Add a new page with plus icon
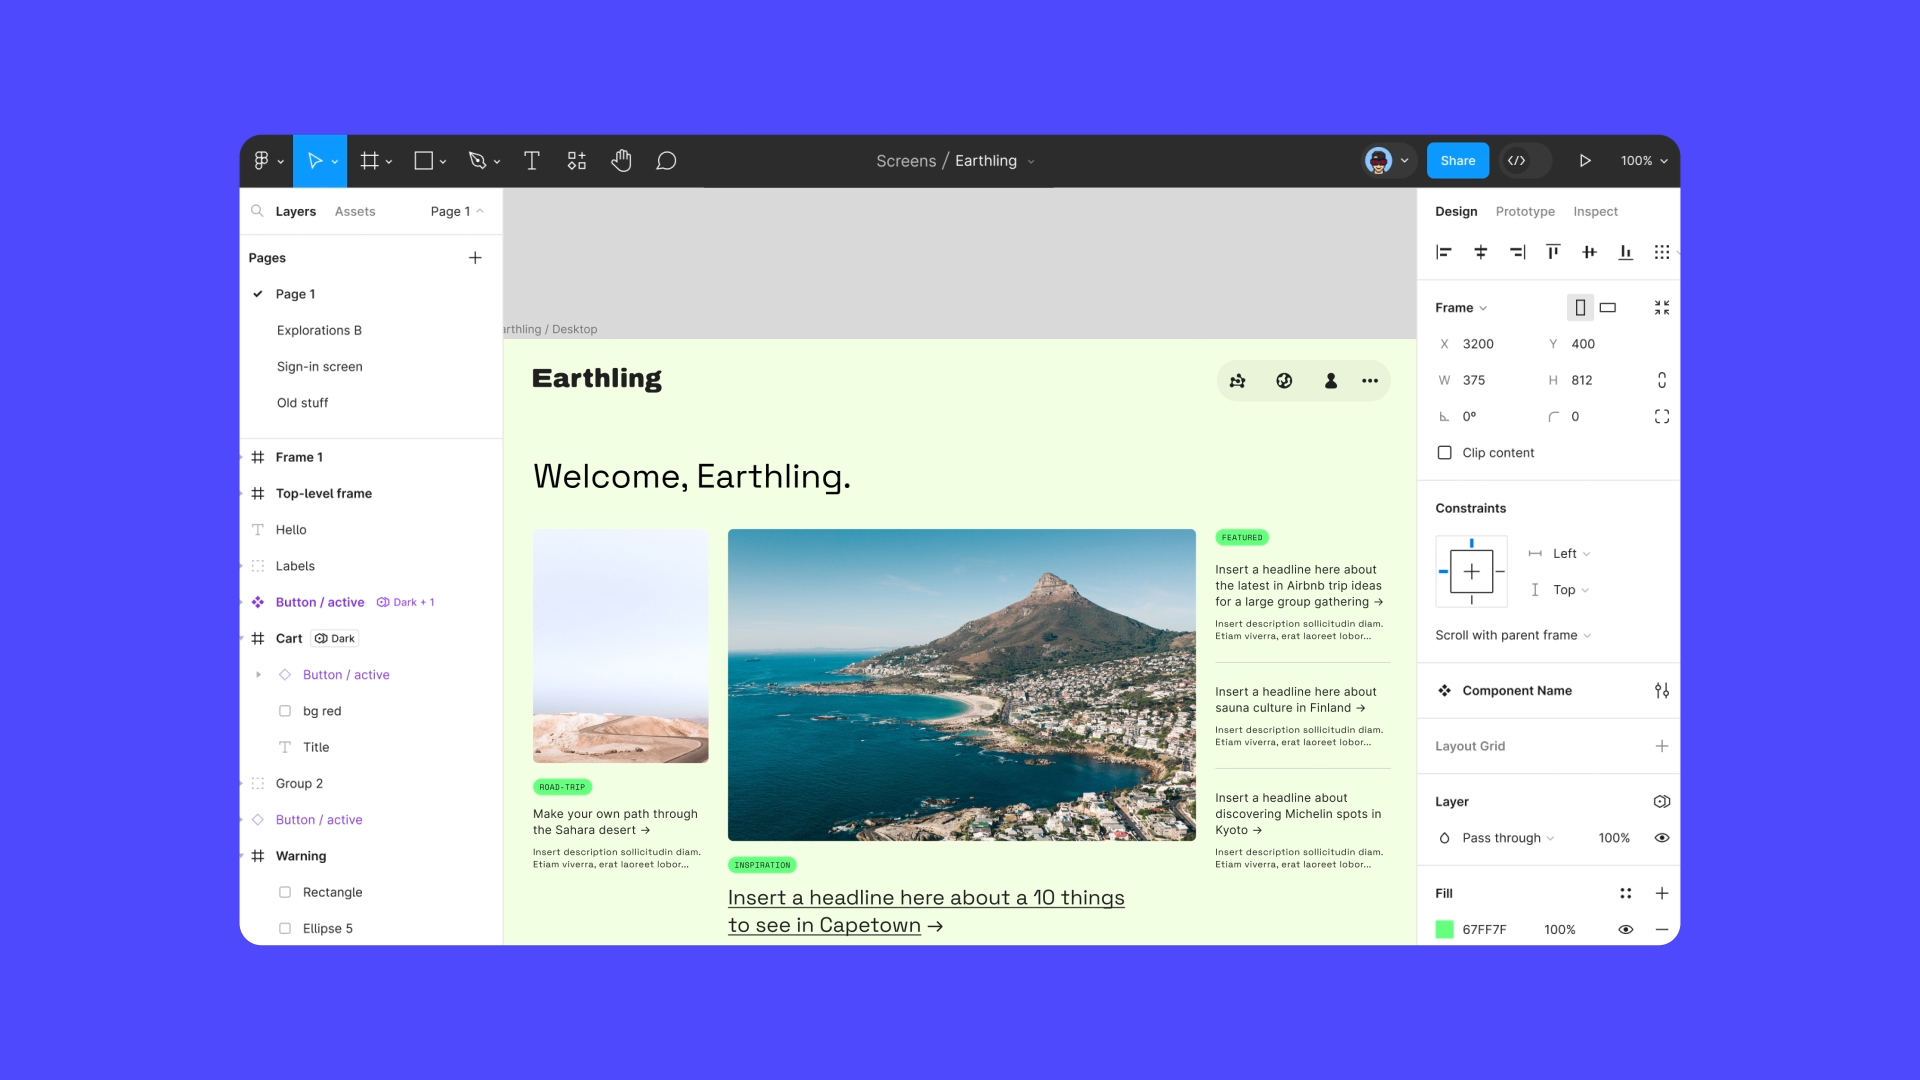Image resolution: width=1920 pixels, height=1080 pixels. (x=475, y=258)
